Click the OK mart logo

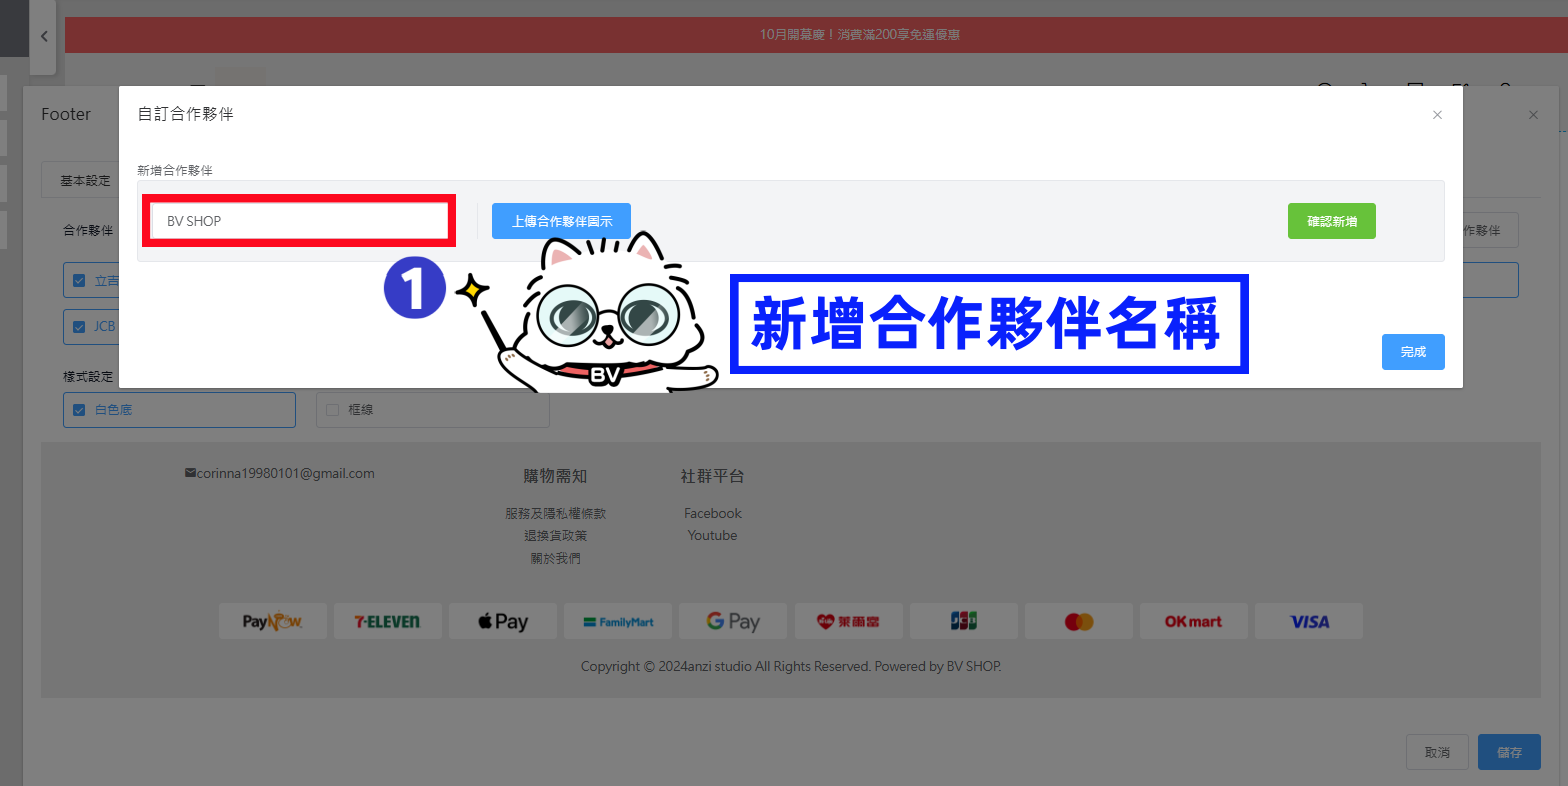point(1194,621)
